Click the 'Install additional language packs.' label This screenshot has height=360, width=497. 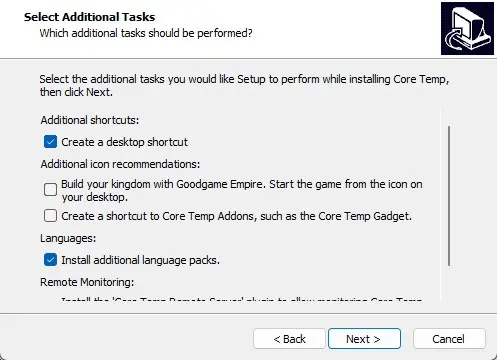(x=140, y=260)
